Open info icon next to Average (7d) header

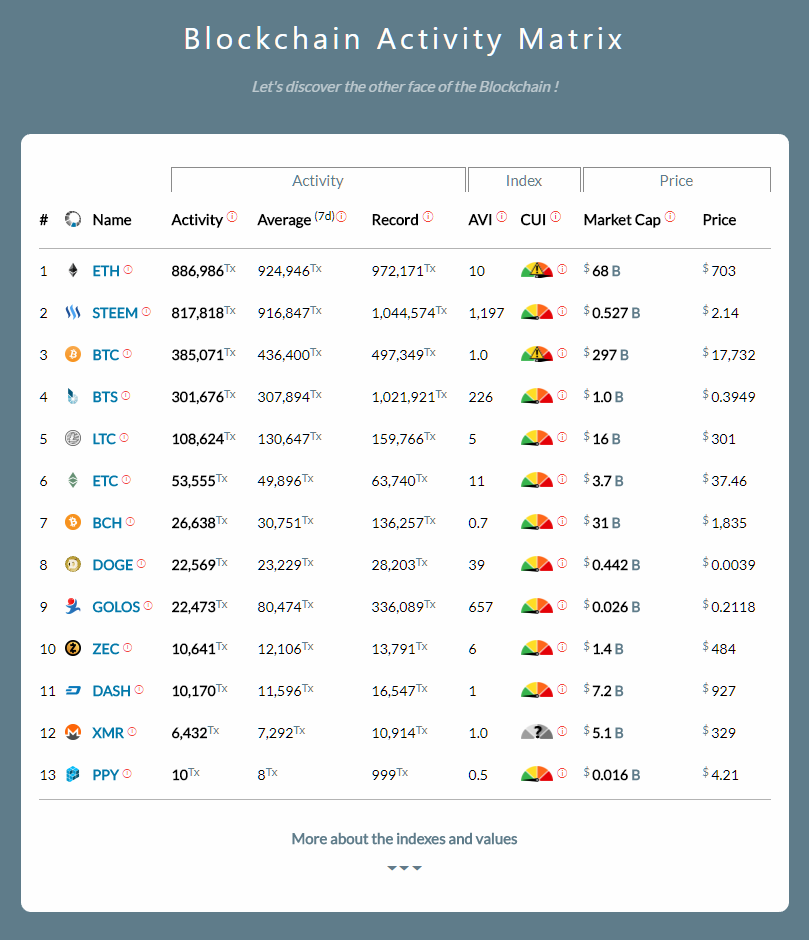click(341, 216)
